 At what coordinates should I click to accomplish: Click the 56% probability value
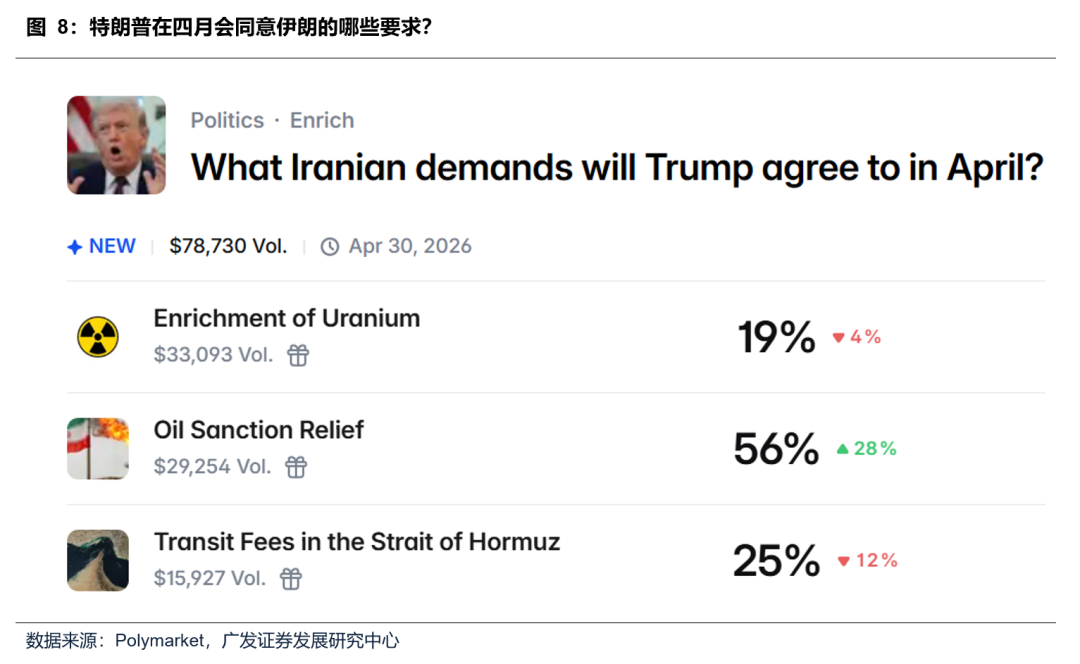tap(776, 450)
